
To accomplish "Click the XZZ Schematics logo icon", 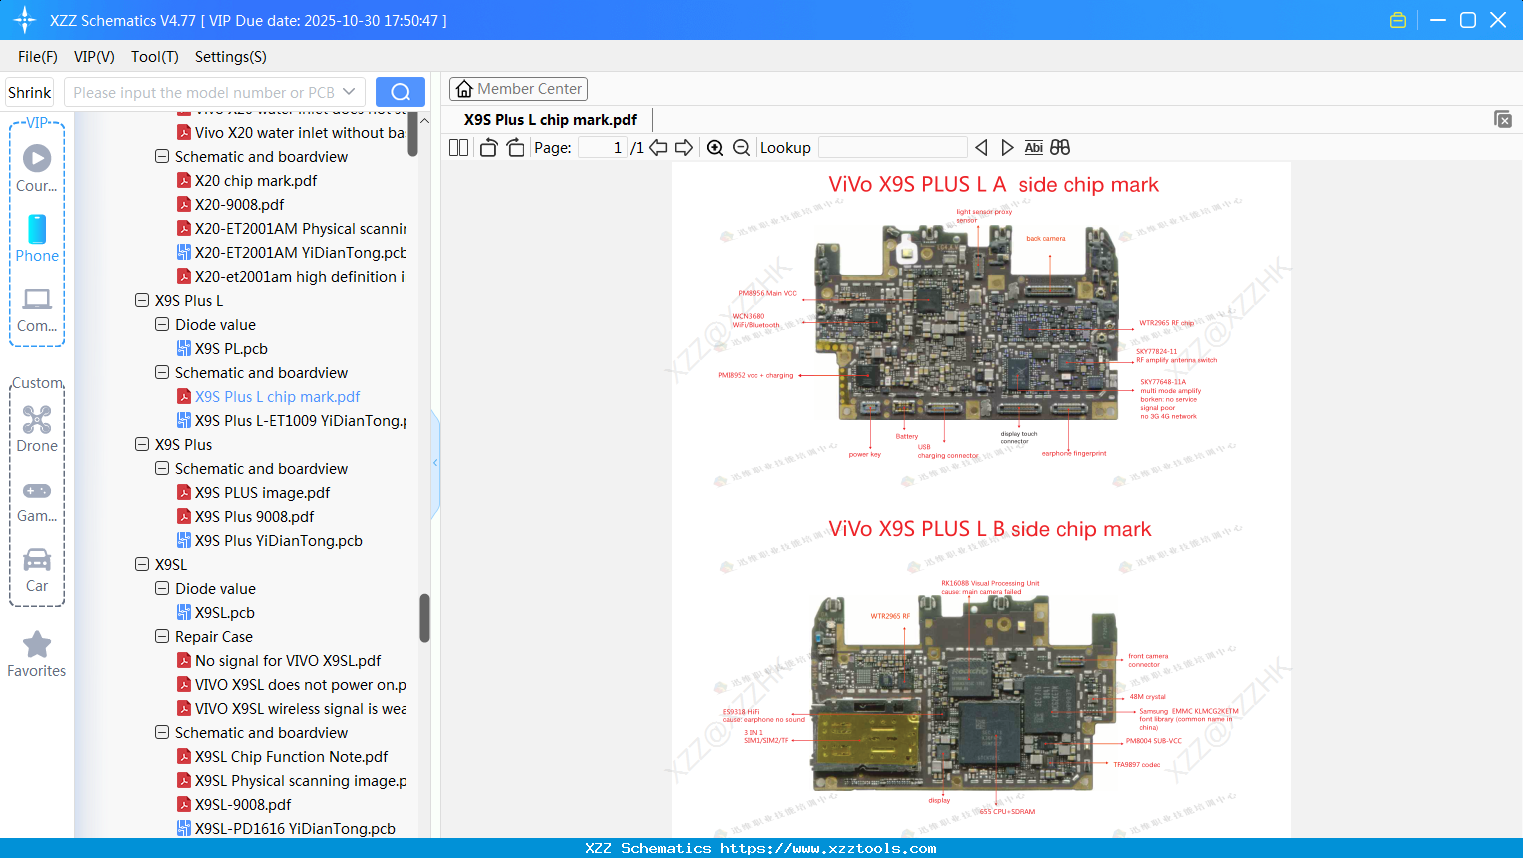I will click(25, 20).
